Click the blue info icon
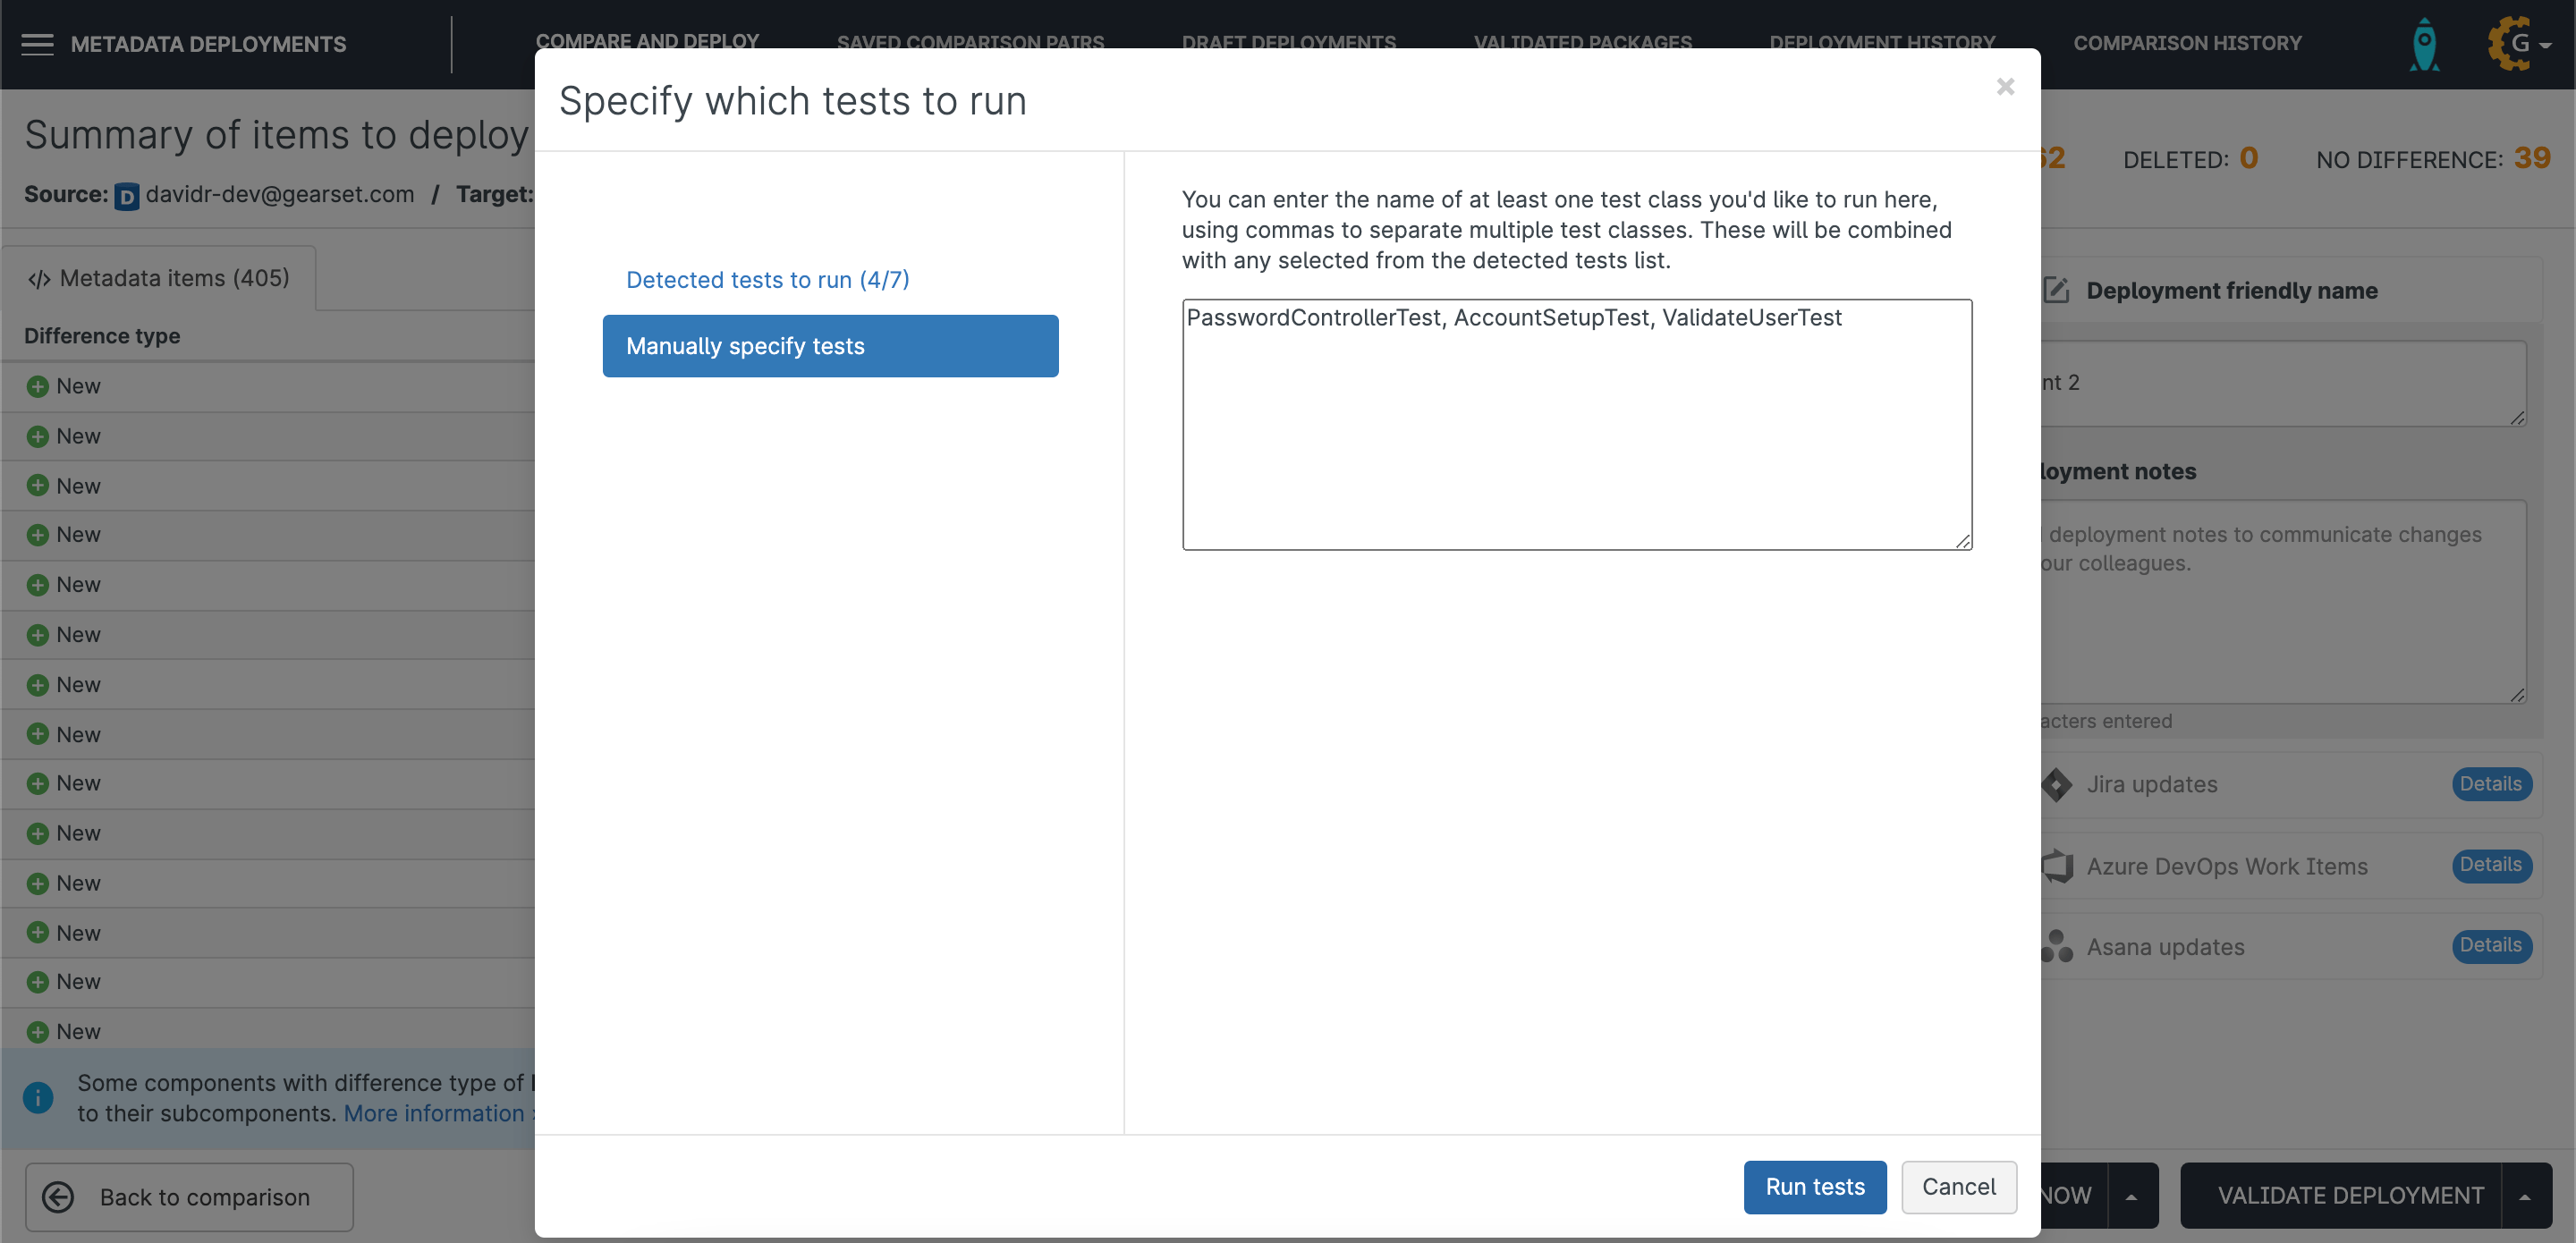This screenshot has width=2576, height=1243. coord(38,1097)
